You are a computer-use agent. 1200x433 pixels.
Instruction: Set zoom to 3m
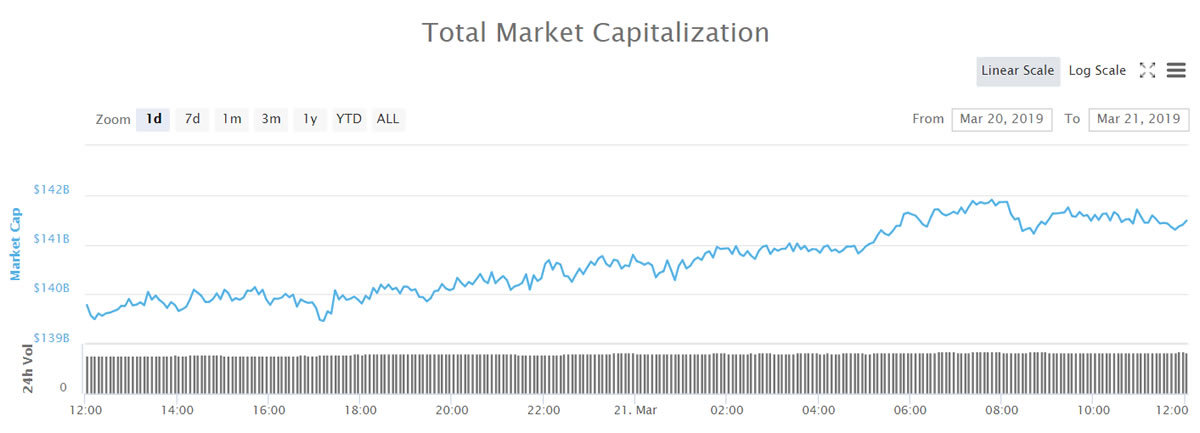pos(270,120)
